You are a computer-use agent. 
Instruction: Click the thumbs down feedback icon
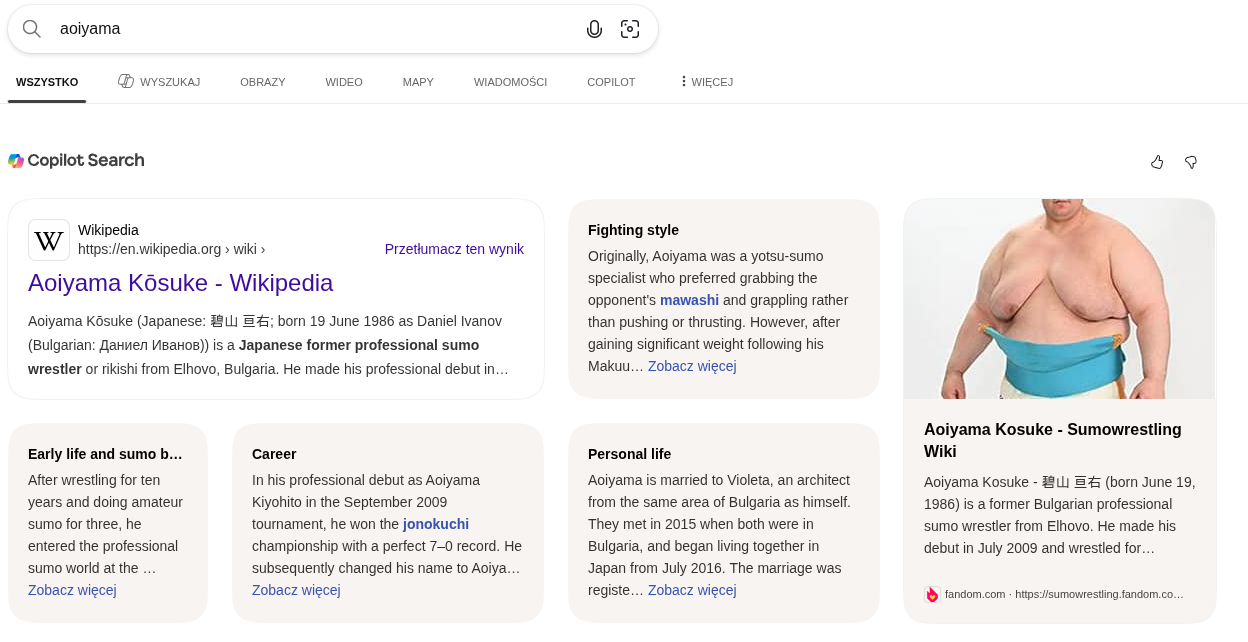click(x=1191, y=162)
